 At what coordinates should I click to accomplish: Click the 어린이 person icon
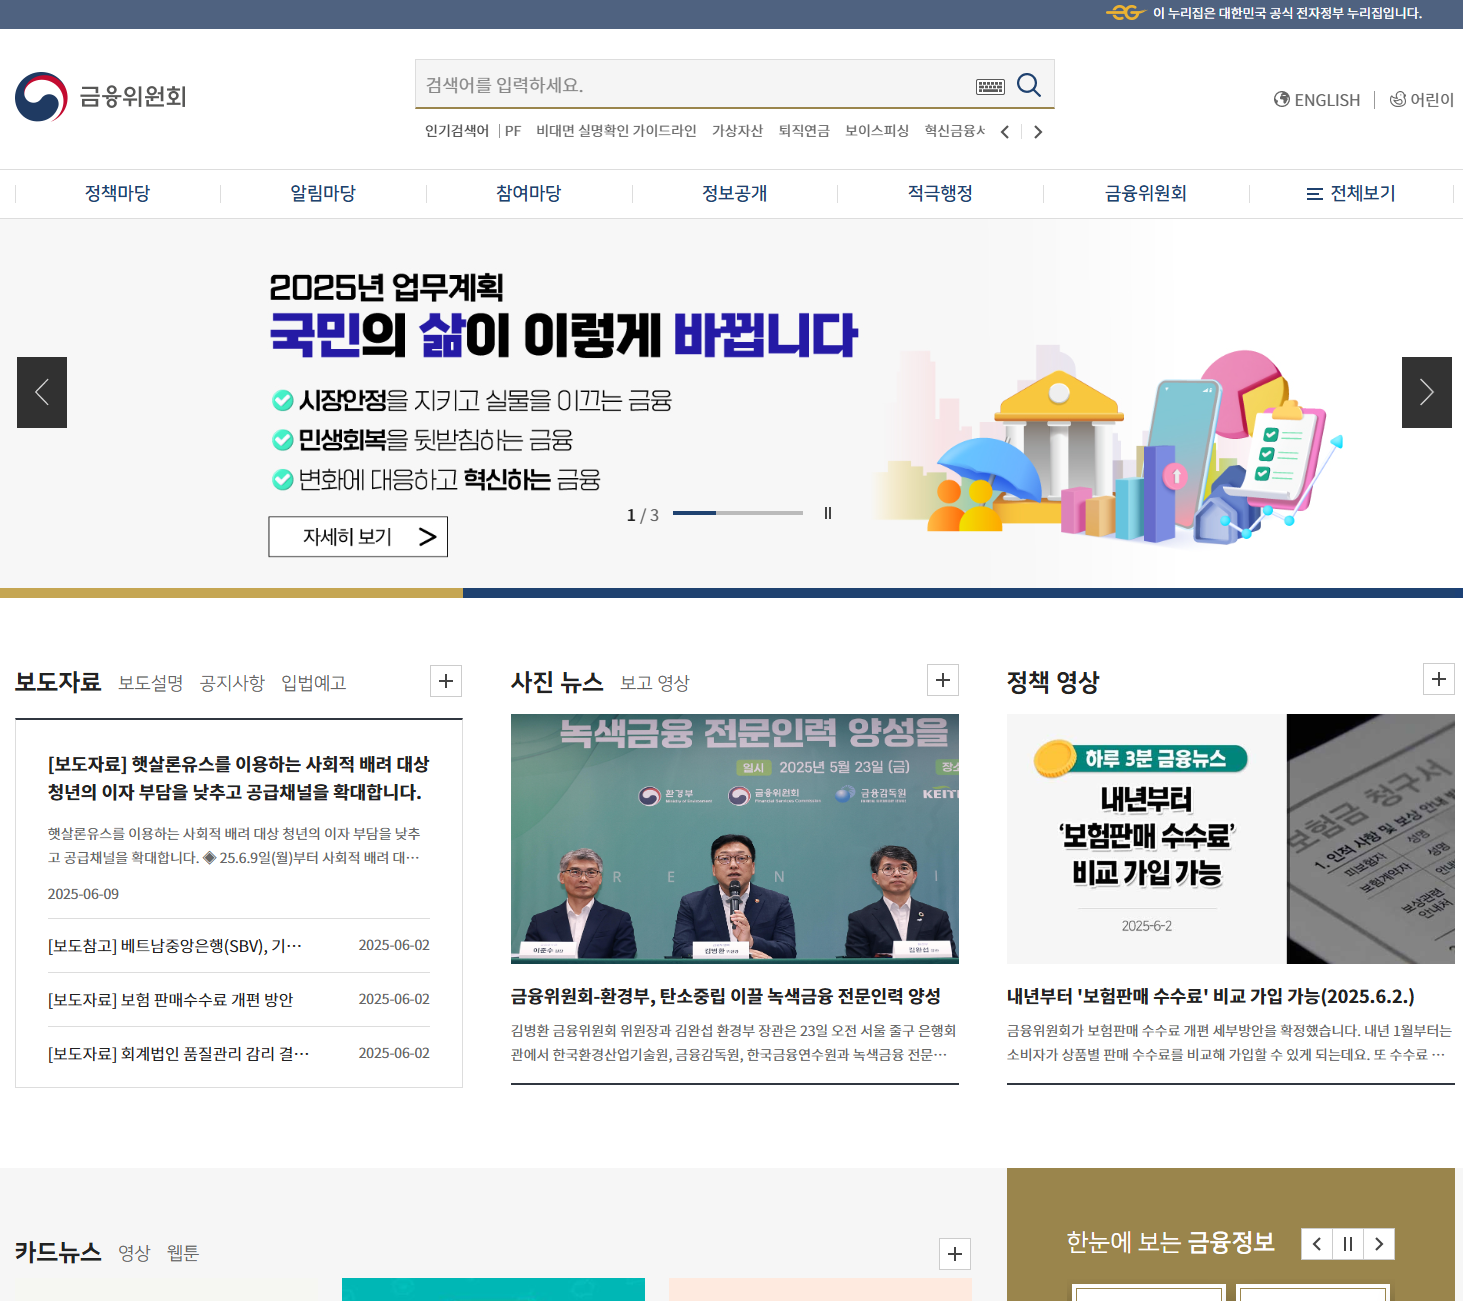[x=1397, y=99]
